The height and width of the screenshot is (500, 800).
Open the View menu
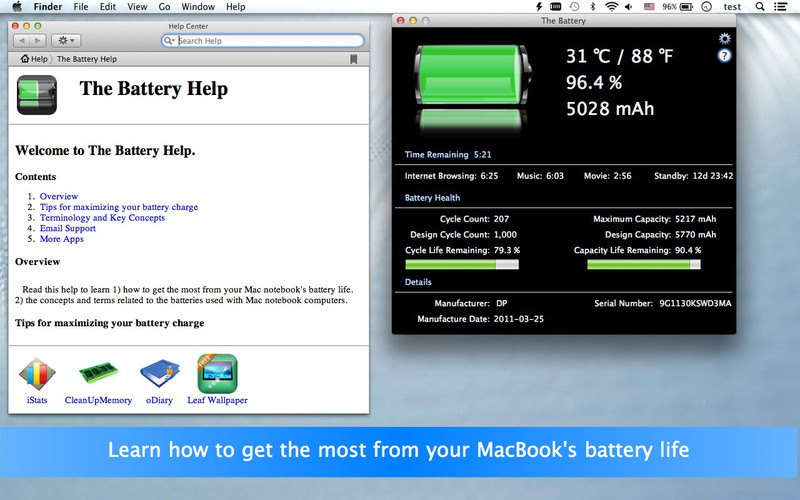[x=137, y=7]
